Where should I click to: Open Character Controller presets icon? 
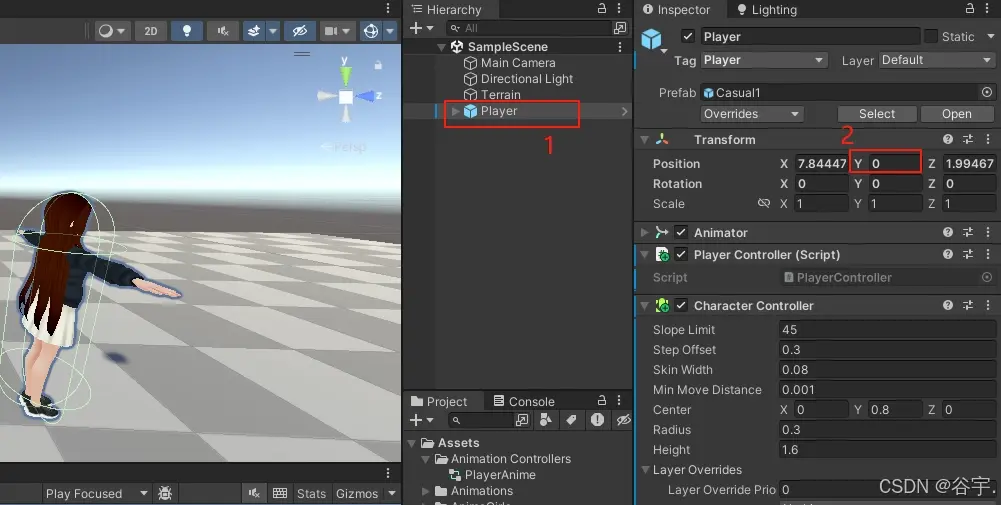[968, 305]
